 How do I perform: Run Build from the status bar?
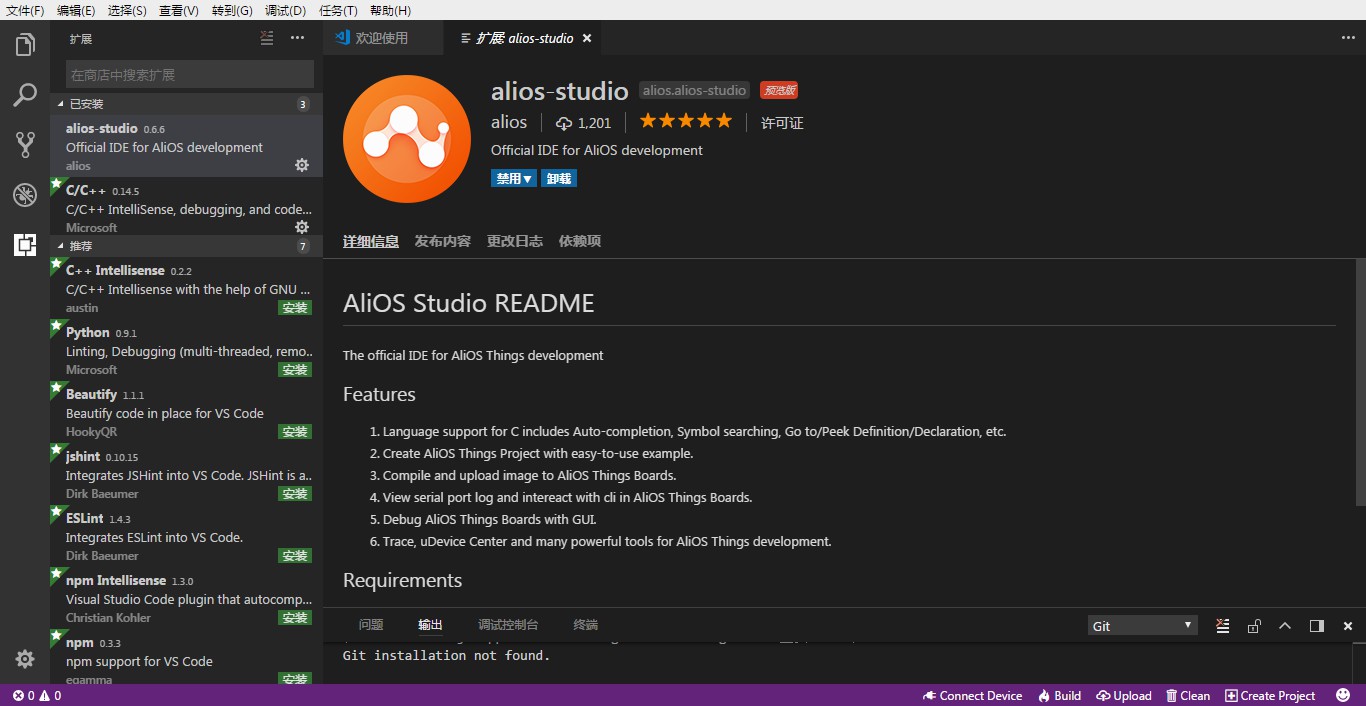coord(1060,695)
